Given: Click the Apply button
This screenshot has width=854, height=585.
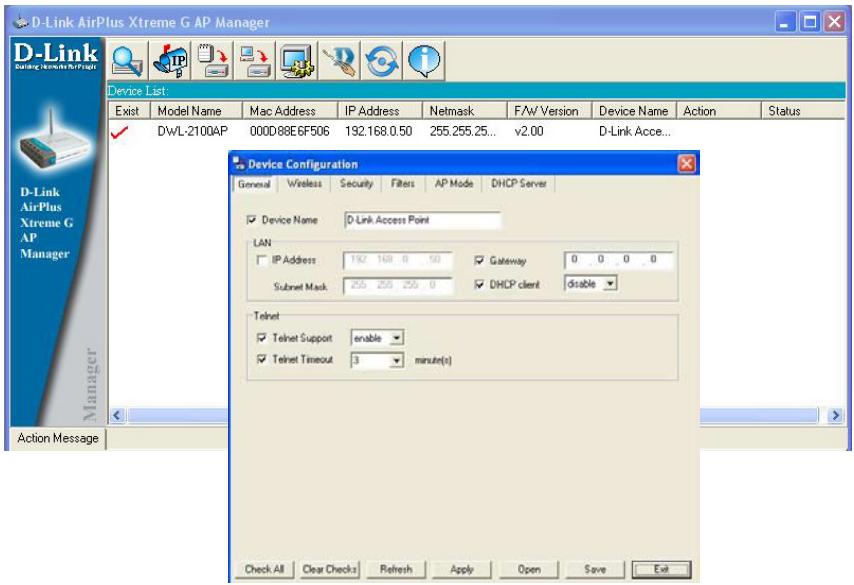Looking at the screenshot, I should click(462, 569).
